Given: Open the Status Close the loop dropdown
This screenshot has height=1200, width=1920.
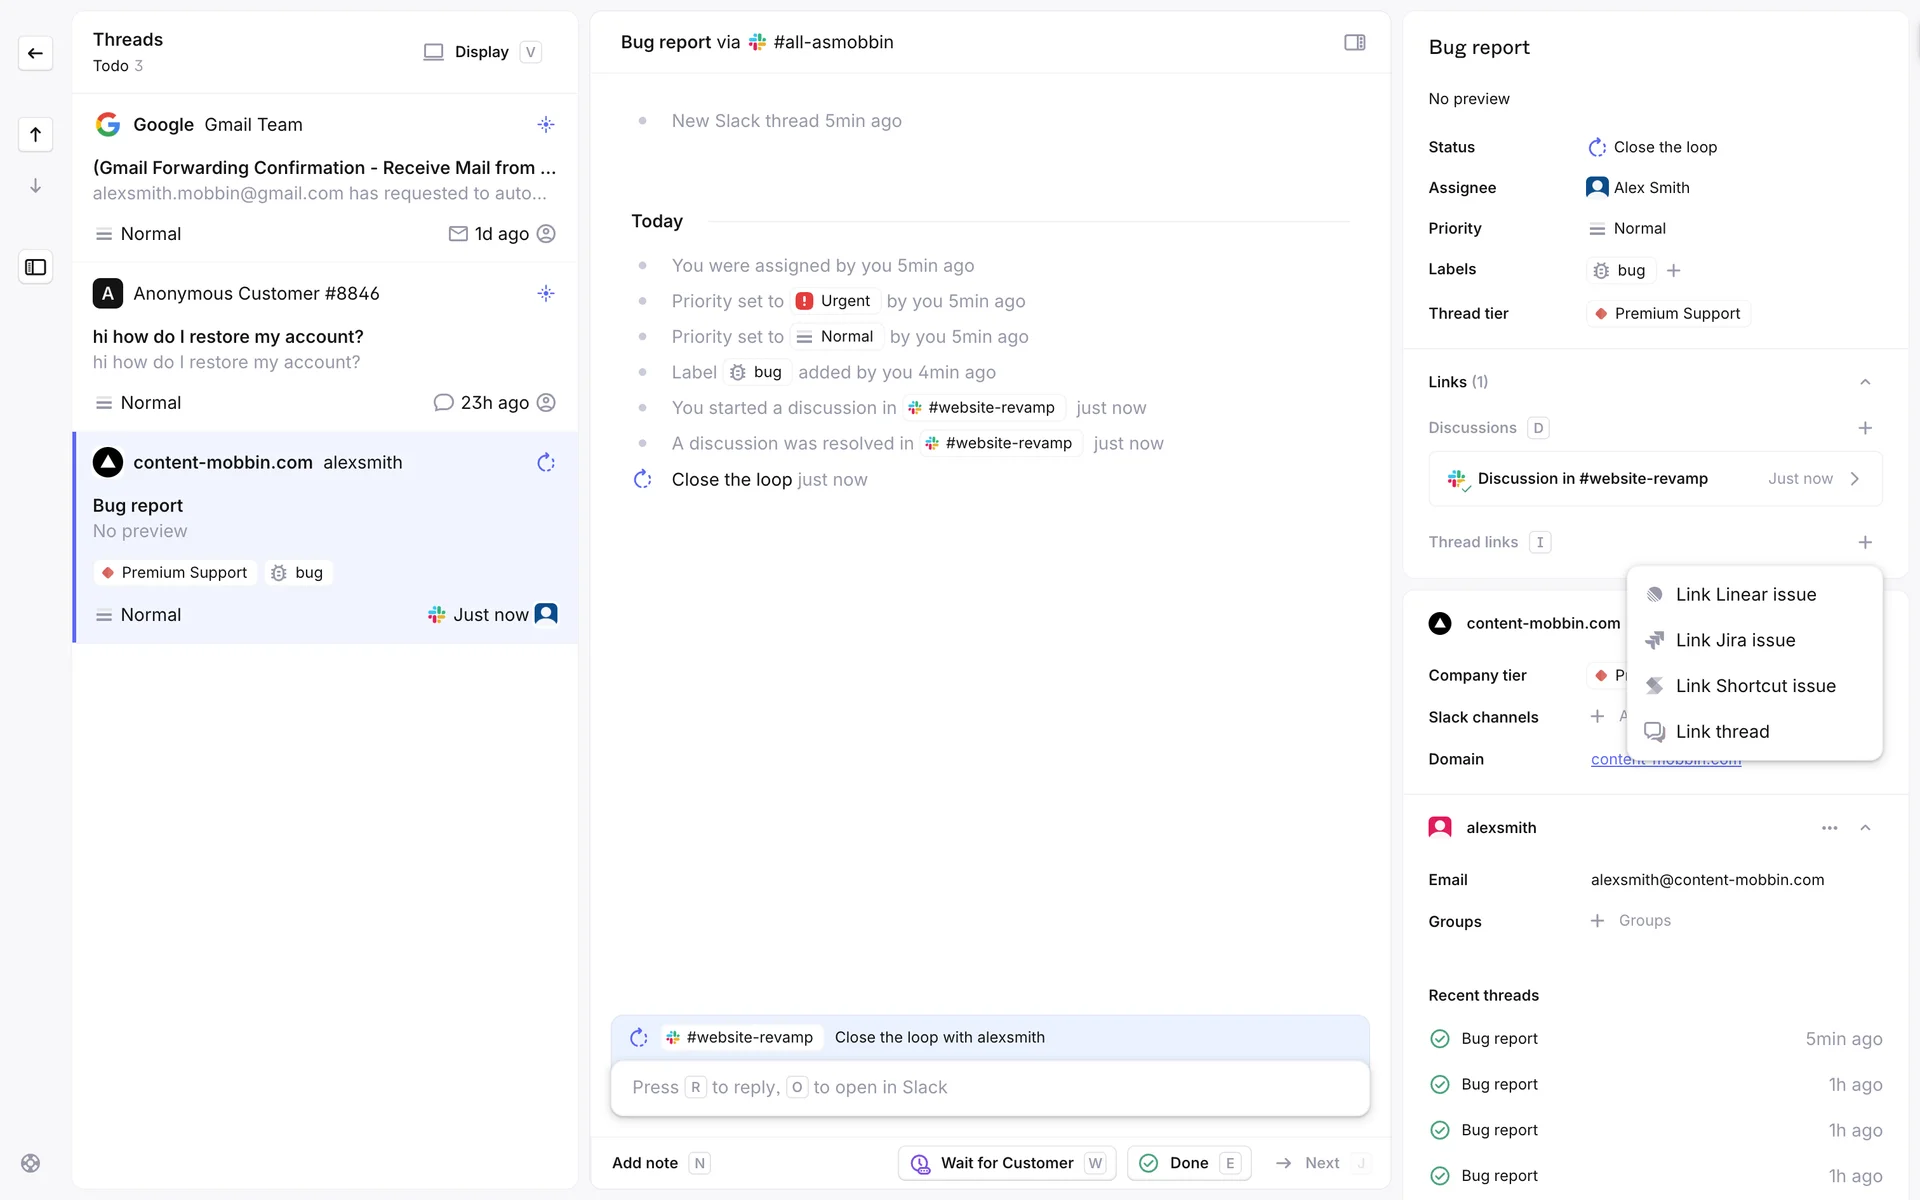Looking at the screenshot, I should [1653, 147].
